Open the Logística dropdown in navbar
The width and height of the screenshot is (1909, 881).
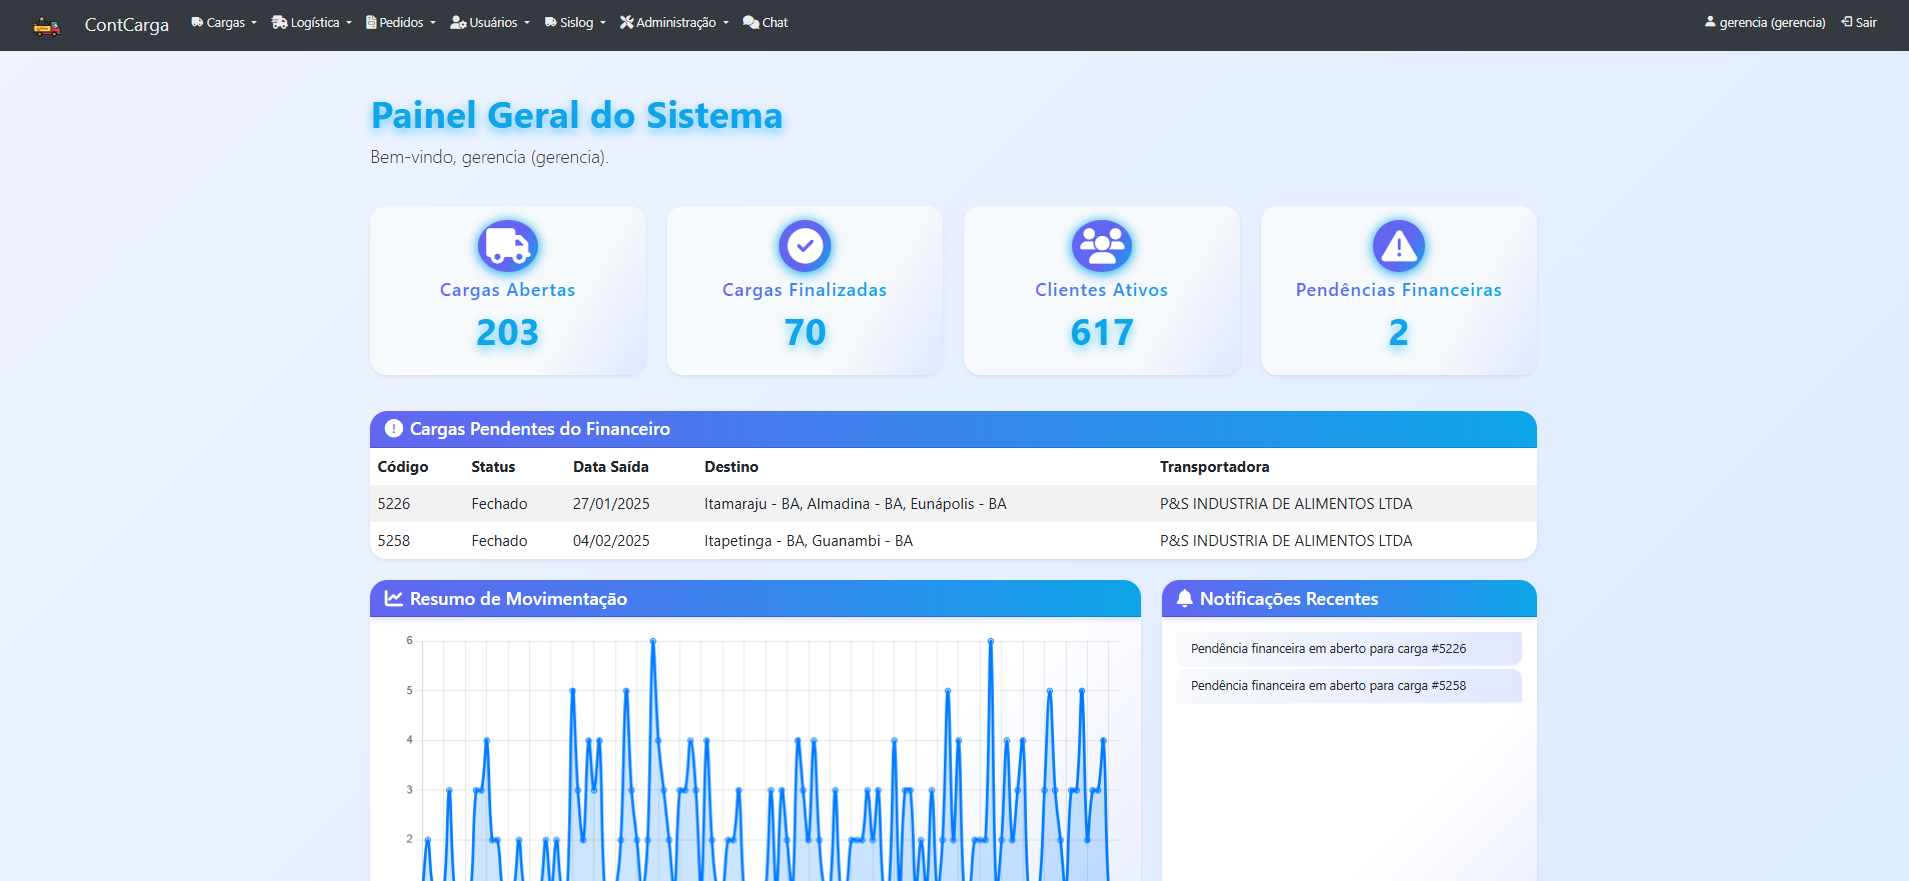click(x=312, y=23)
